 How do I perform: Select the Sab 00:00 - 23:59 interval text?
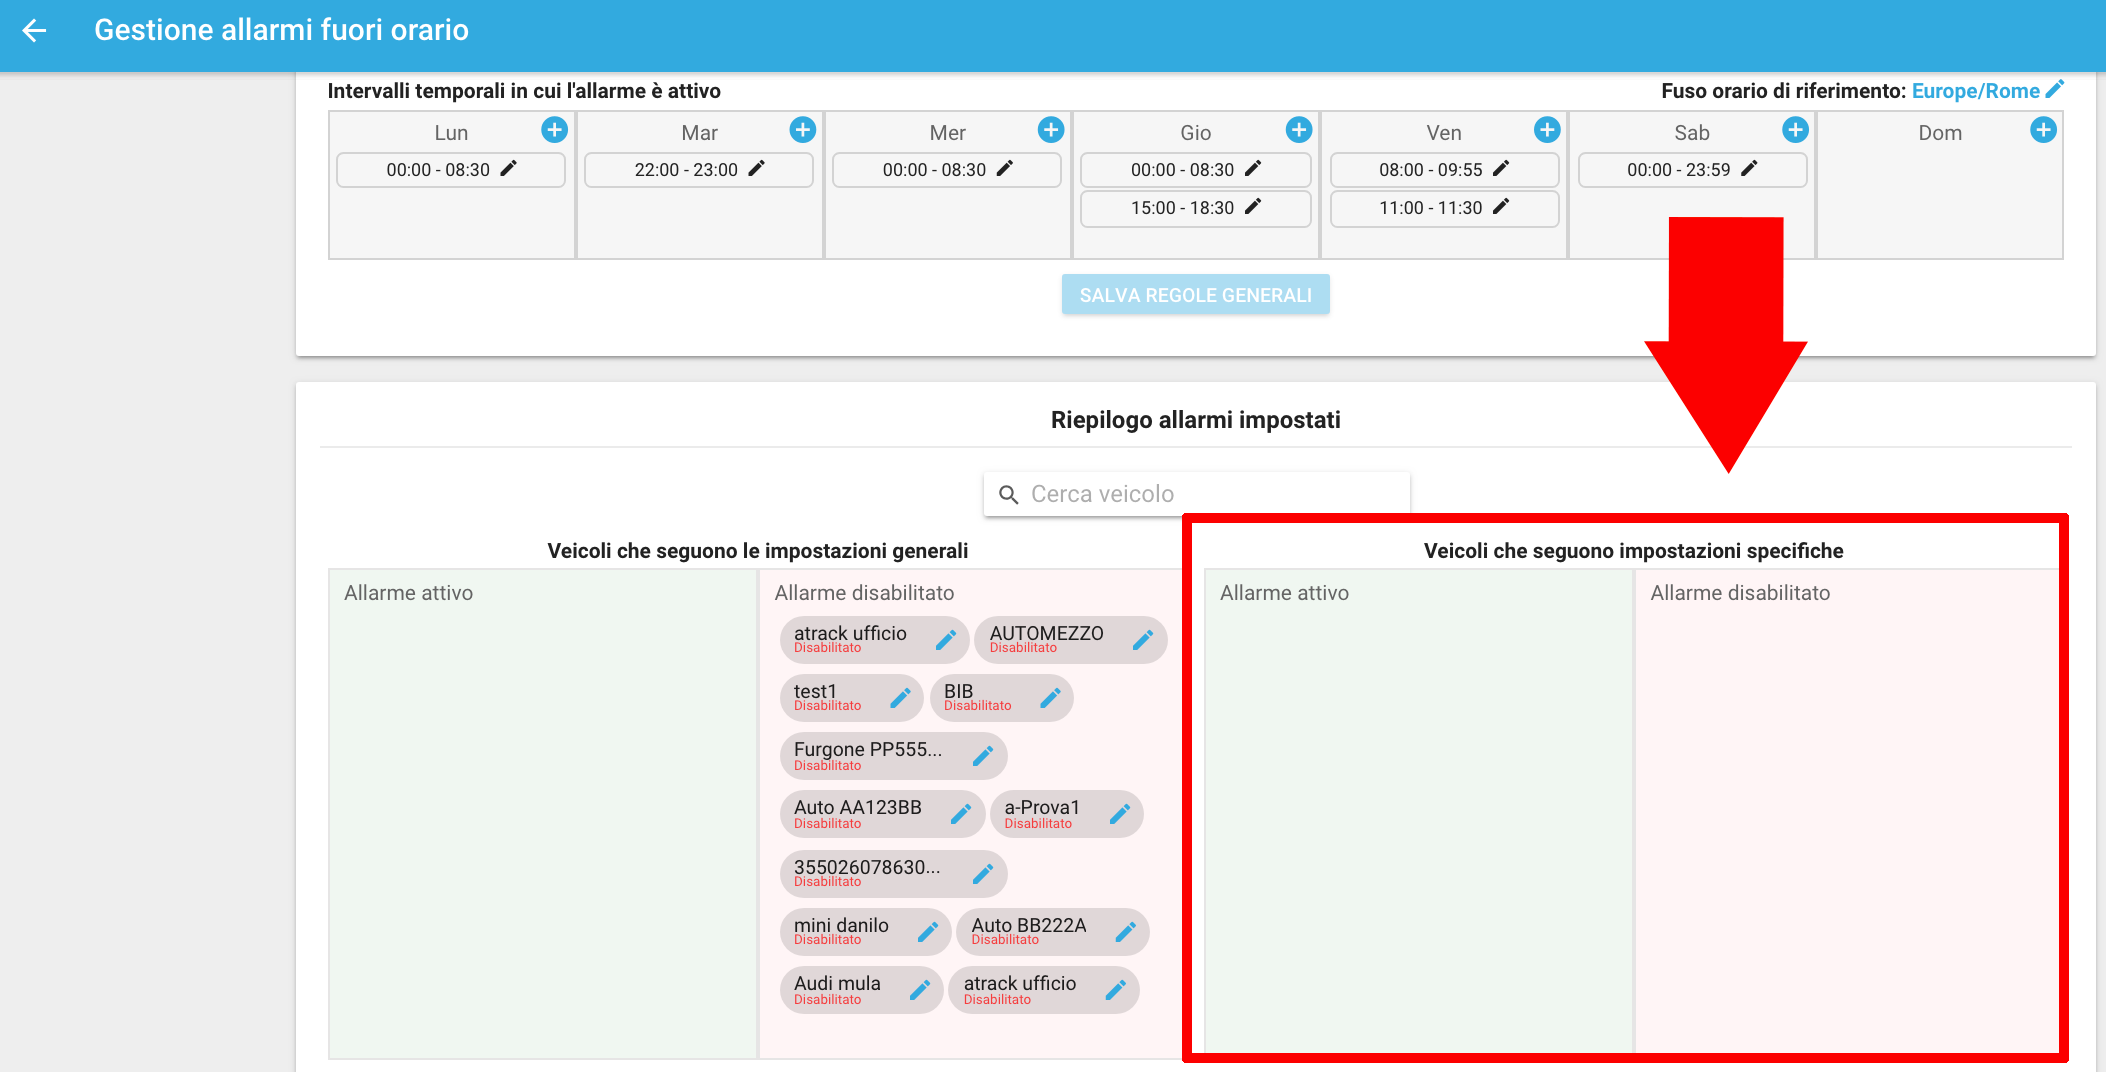[1678, 170]
